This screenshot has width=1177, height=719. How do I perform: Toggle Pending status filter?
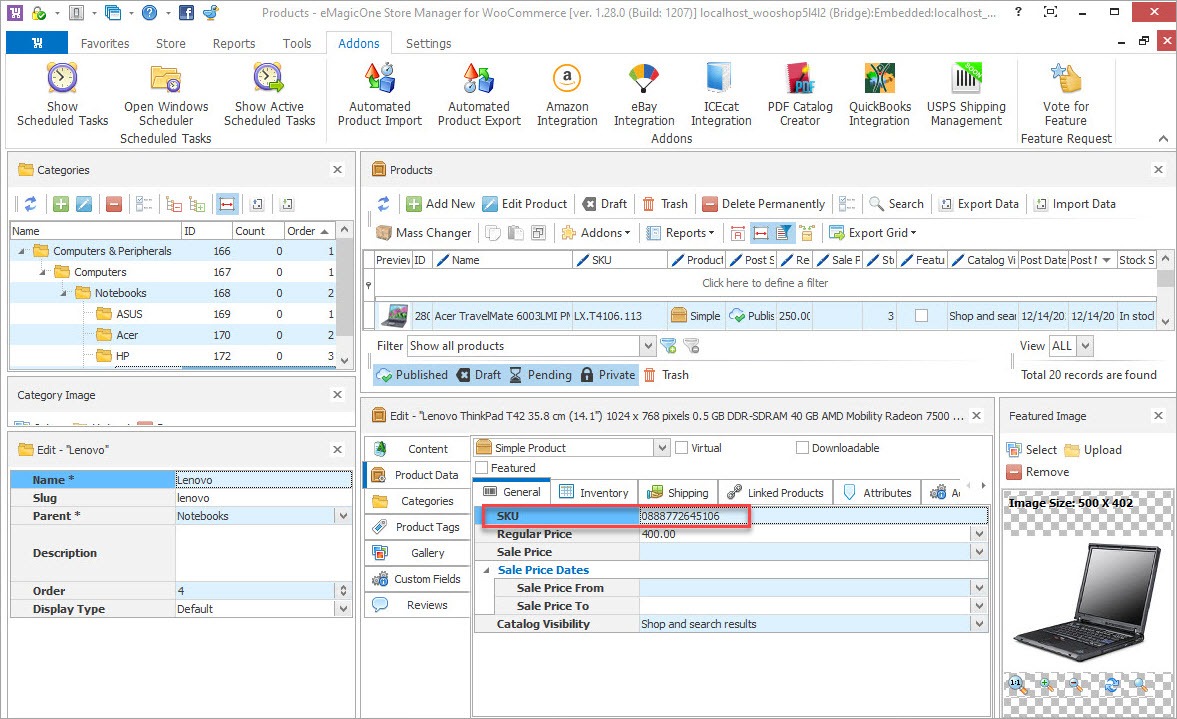coord(540,375)
